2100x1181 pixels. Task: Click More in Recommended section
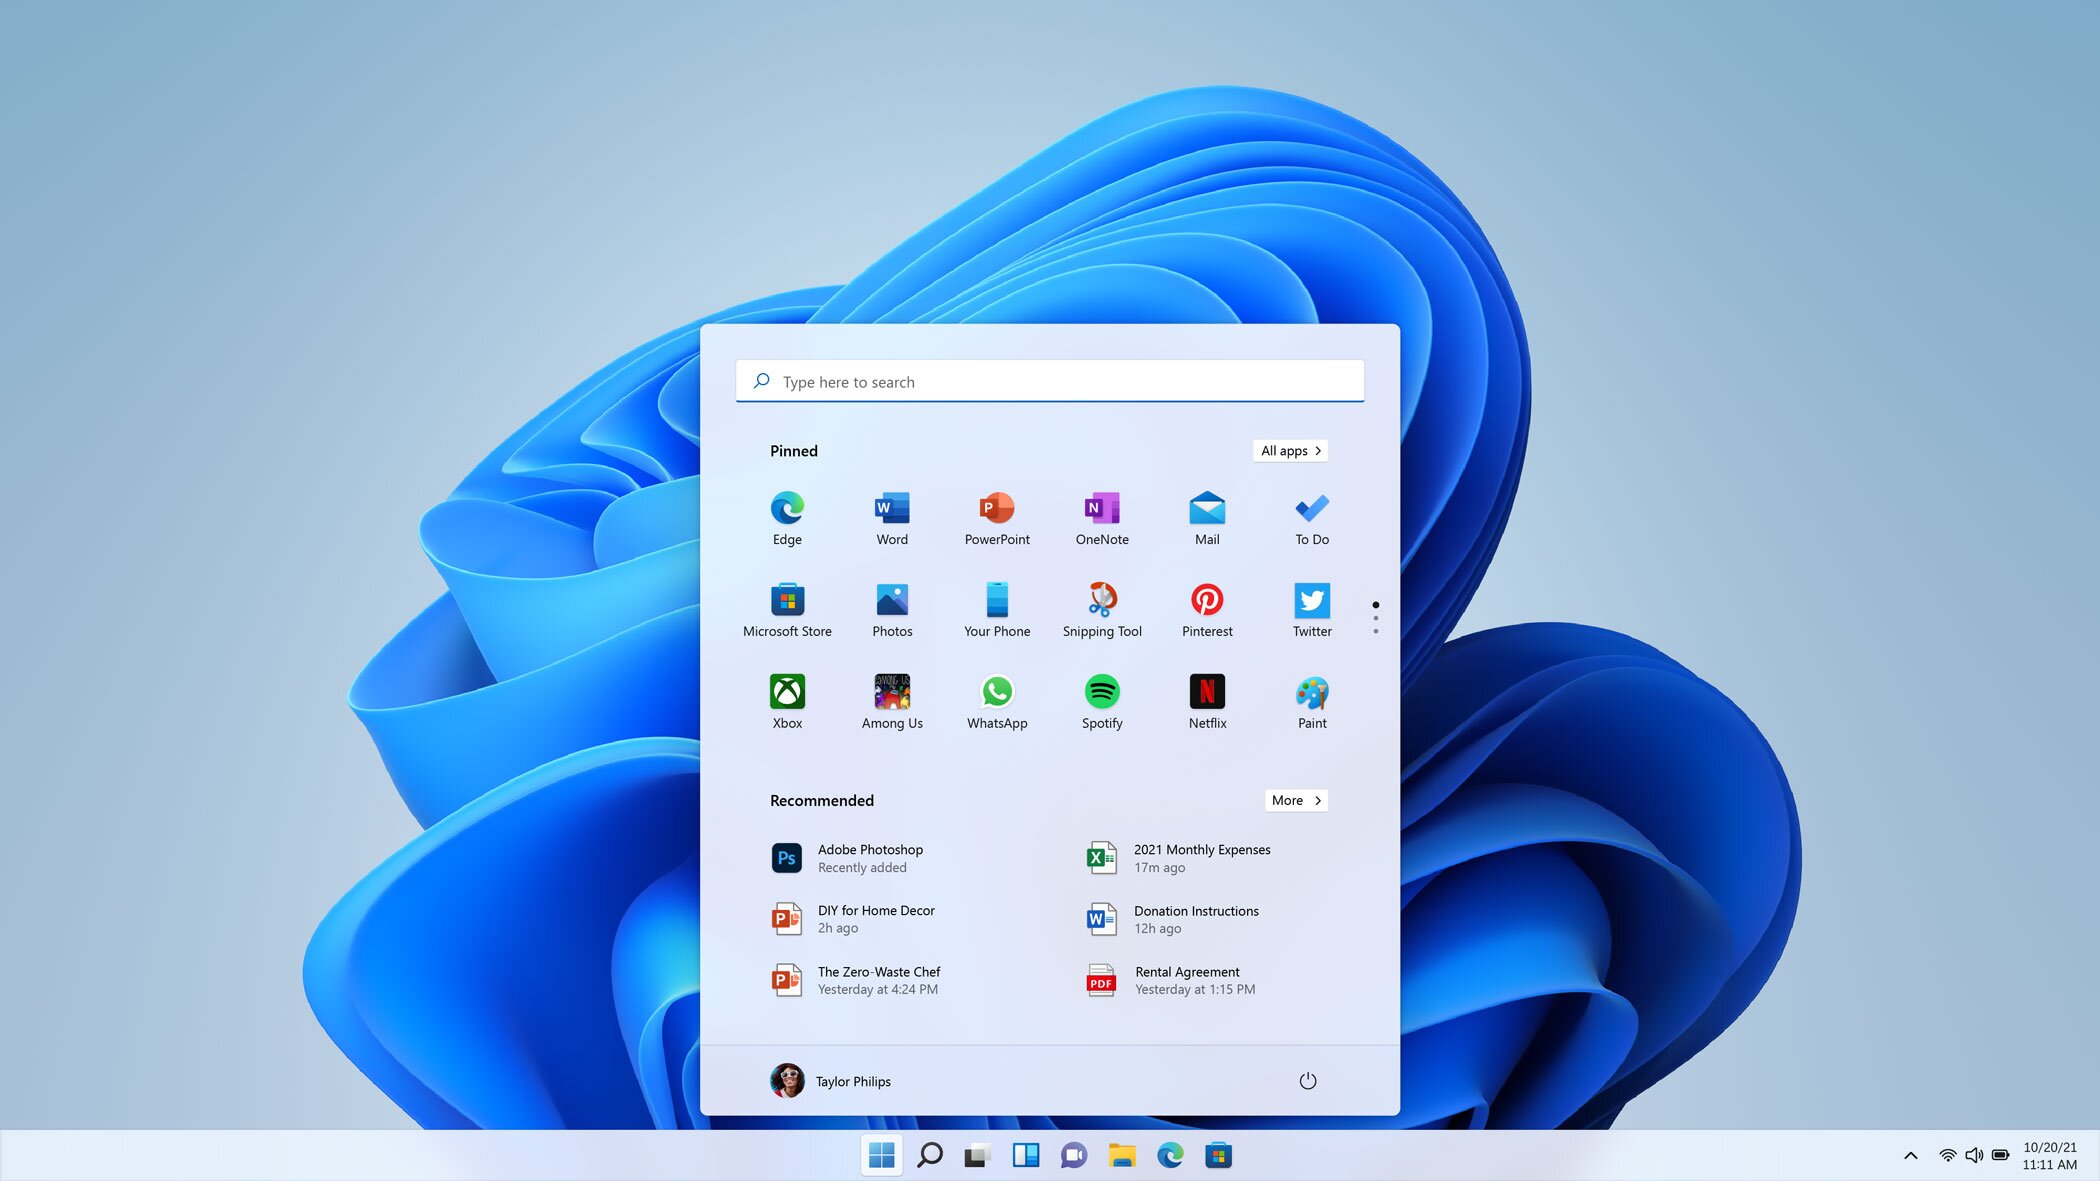1295,799
